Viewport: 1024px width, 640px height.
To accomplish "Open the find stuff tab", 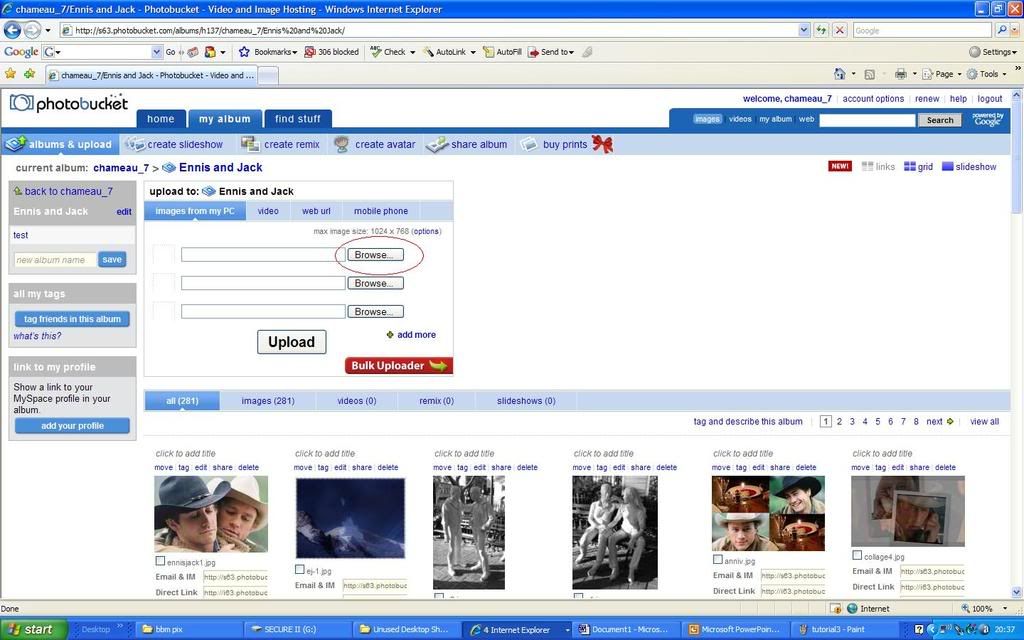I will 298,119.
